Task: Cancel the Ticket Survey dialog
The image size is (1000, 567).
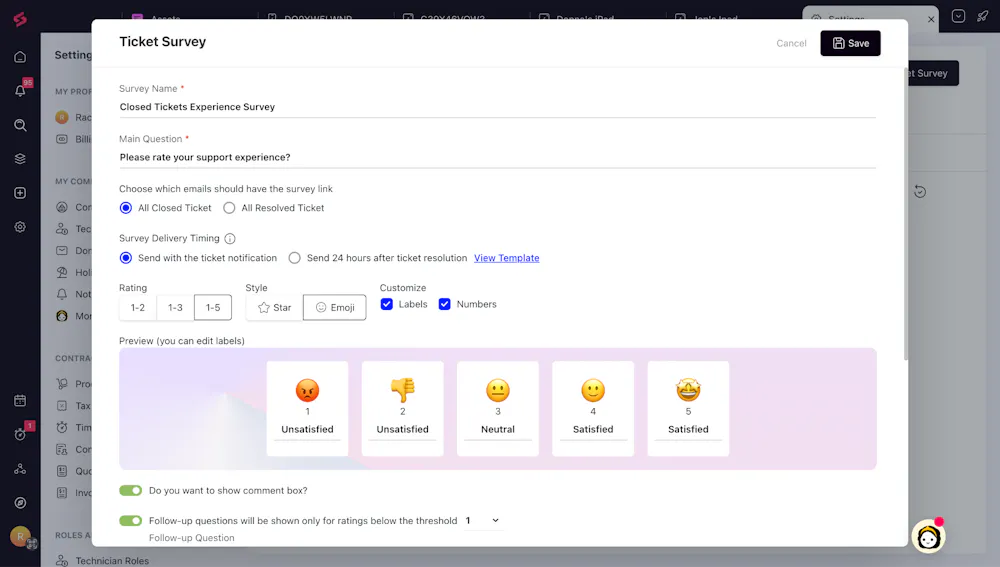Action: click(x=791, y=43)
